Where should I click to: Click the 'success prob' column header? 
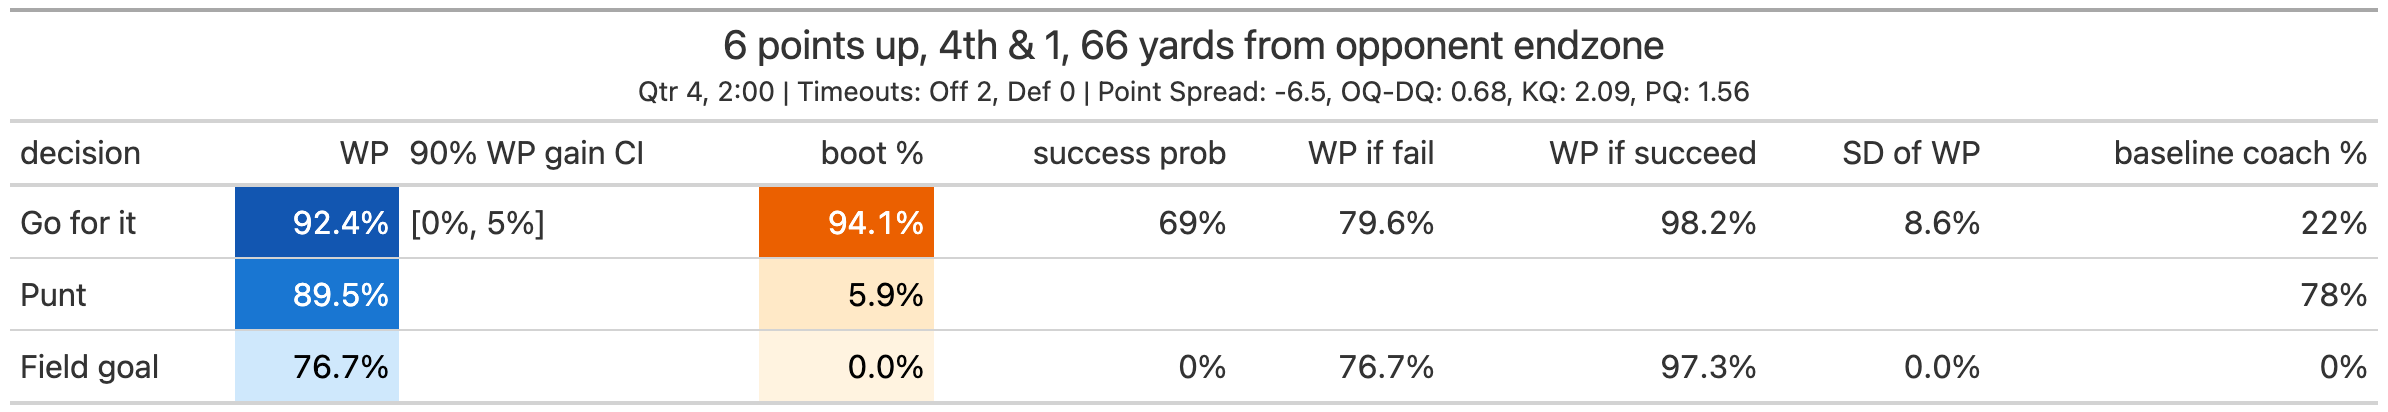coord(1129,153)
